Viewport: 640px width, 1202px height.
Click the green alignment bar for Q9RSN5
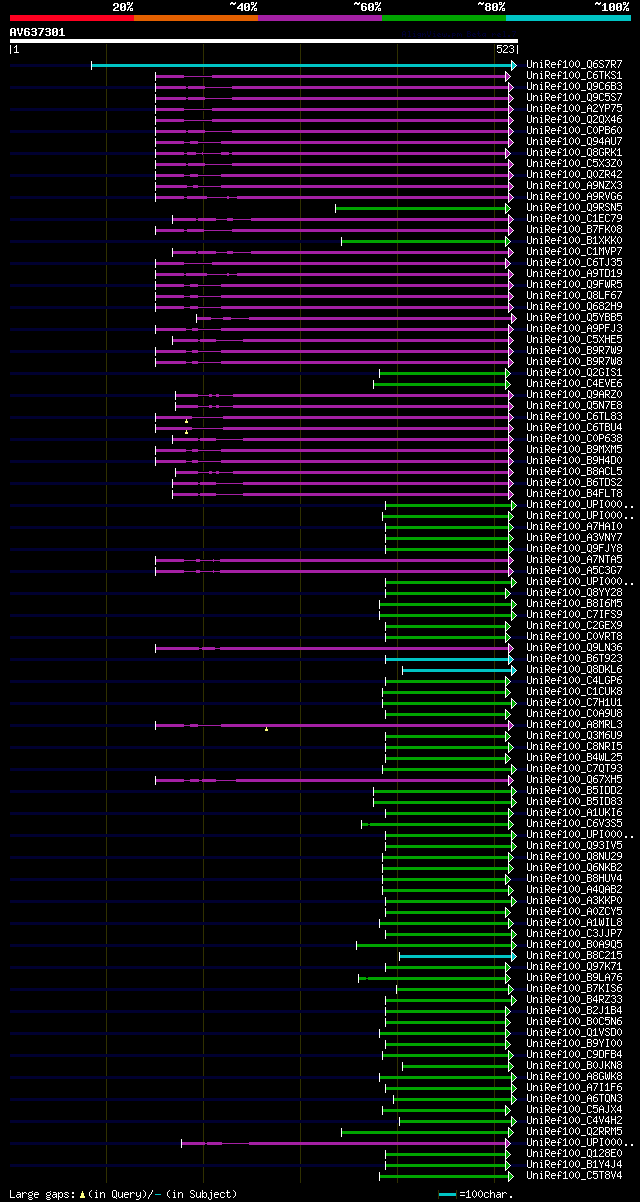point(421,208)
